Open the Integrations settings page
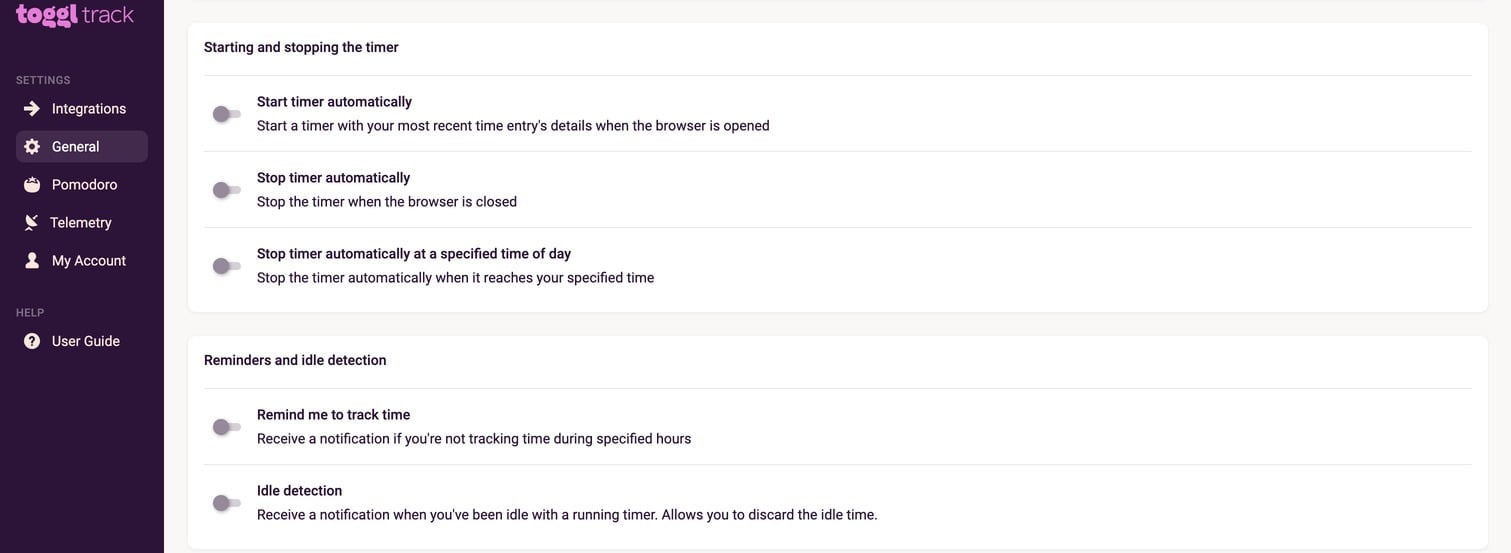This screenshot has height=553, width=1511. click(x=89, y=109)
